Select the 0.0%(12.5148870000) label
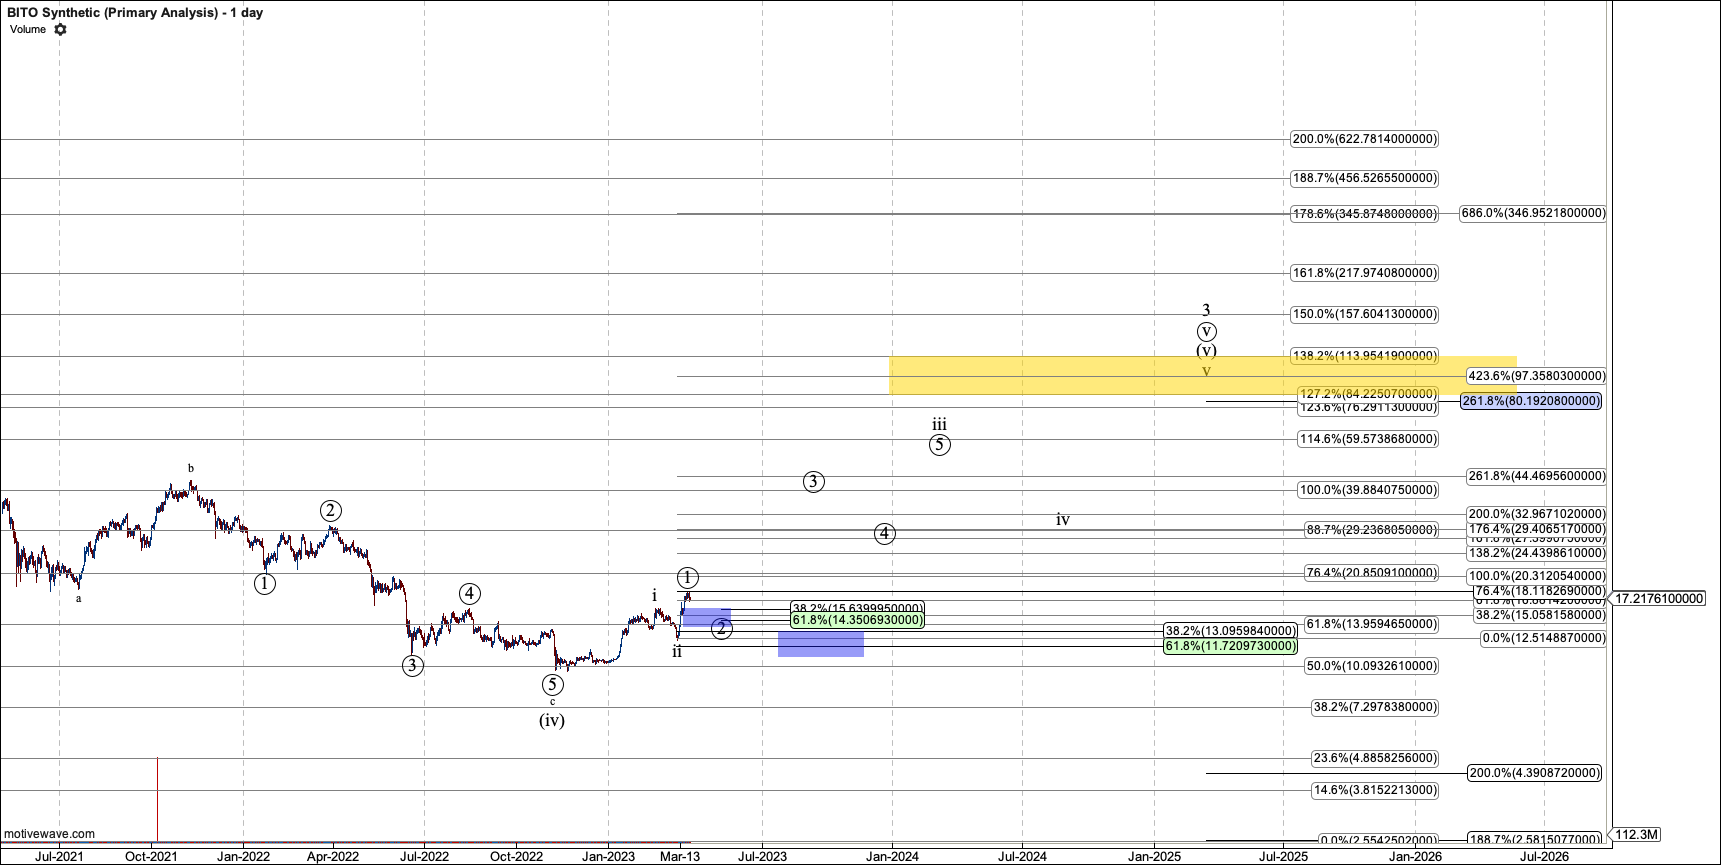The width and height of the screenshot is (1721, 865). [1543, 638]
